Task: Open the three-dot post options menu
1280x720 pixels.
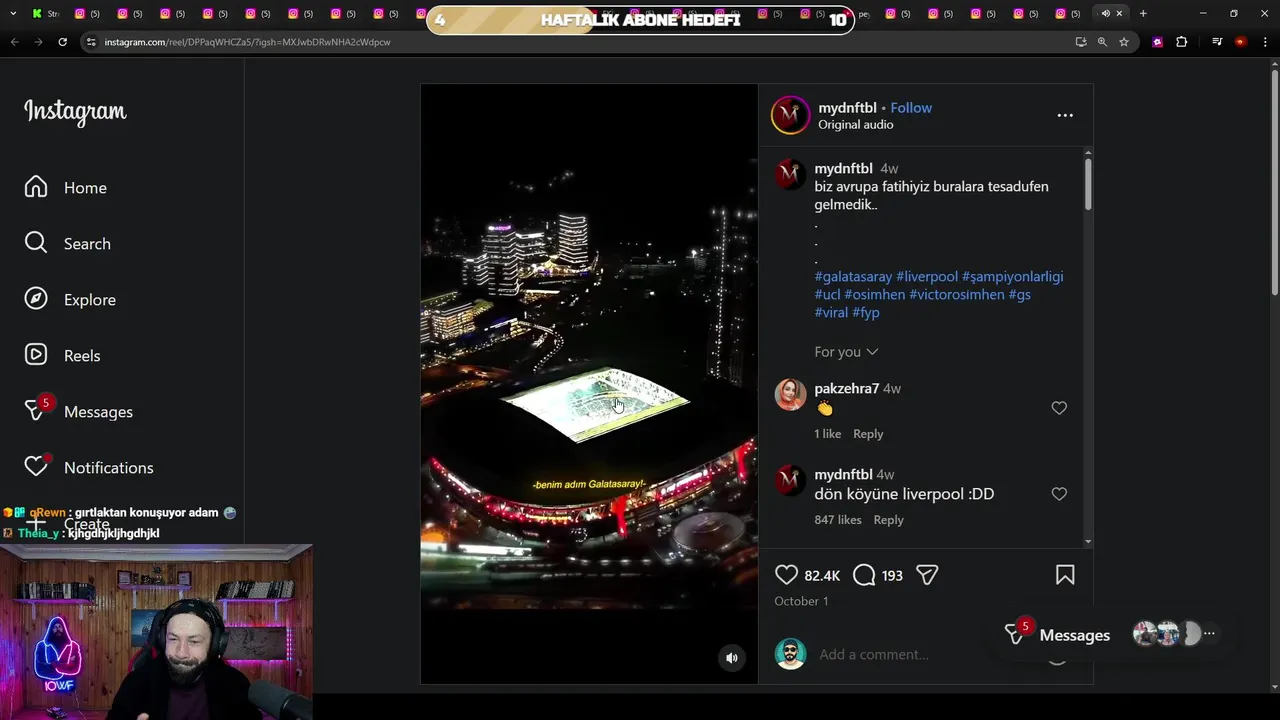Action: pyautogui.click(x=1065, y=115)
